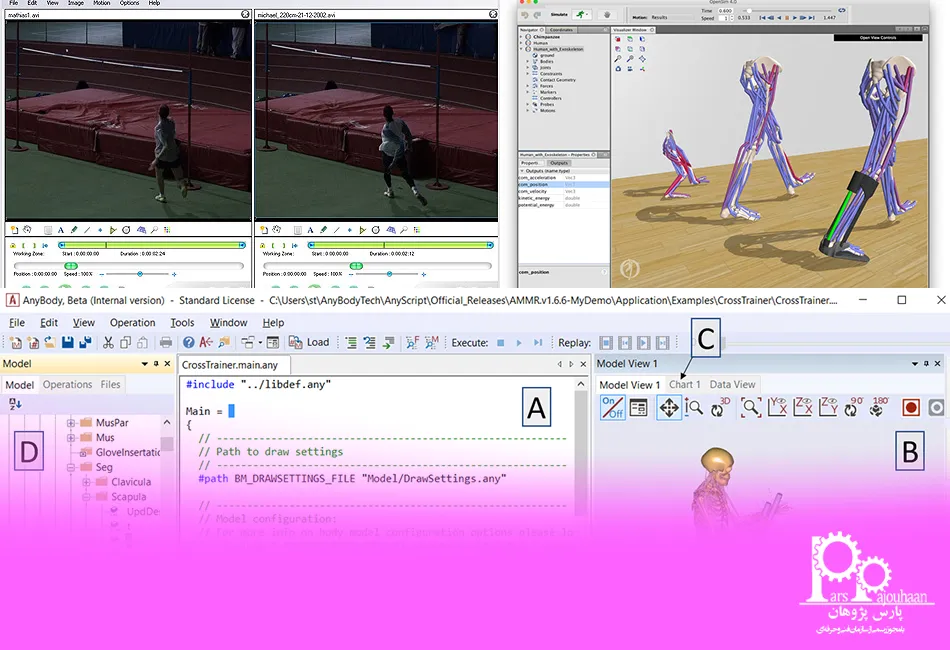Switch to the Operations tab
The width and height of the screenshot is (950, 650).
tap(67, 384)
